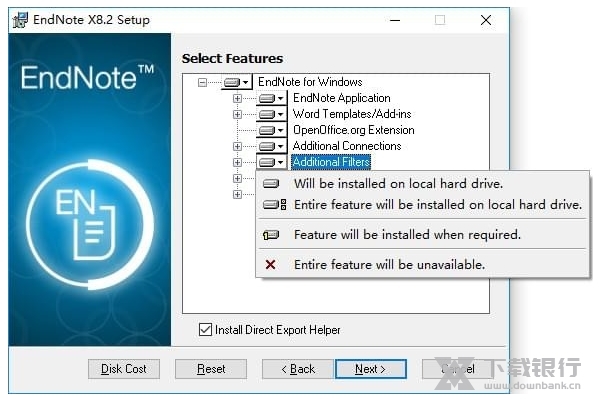599x399 pixels.
Task: Click the Additional Filters drive icon dropdown
Action: [x=272, y=162]
